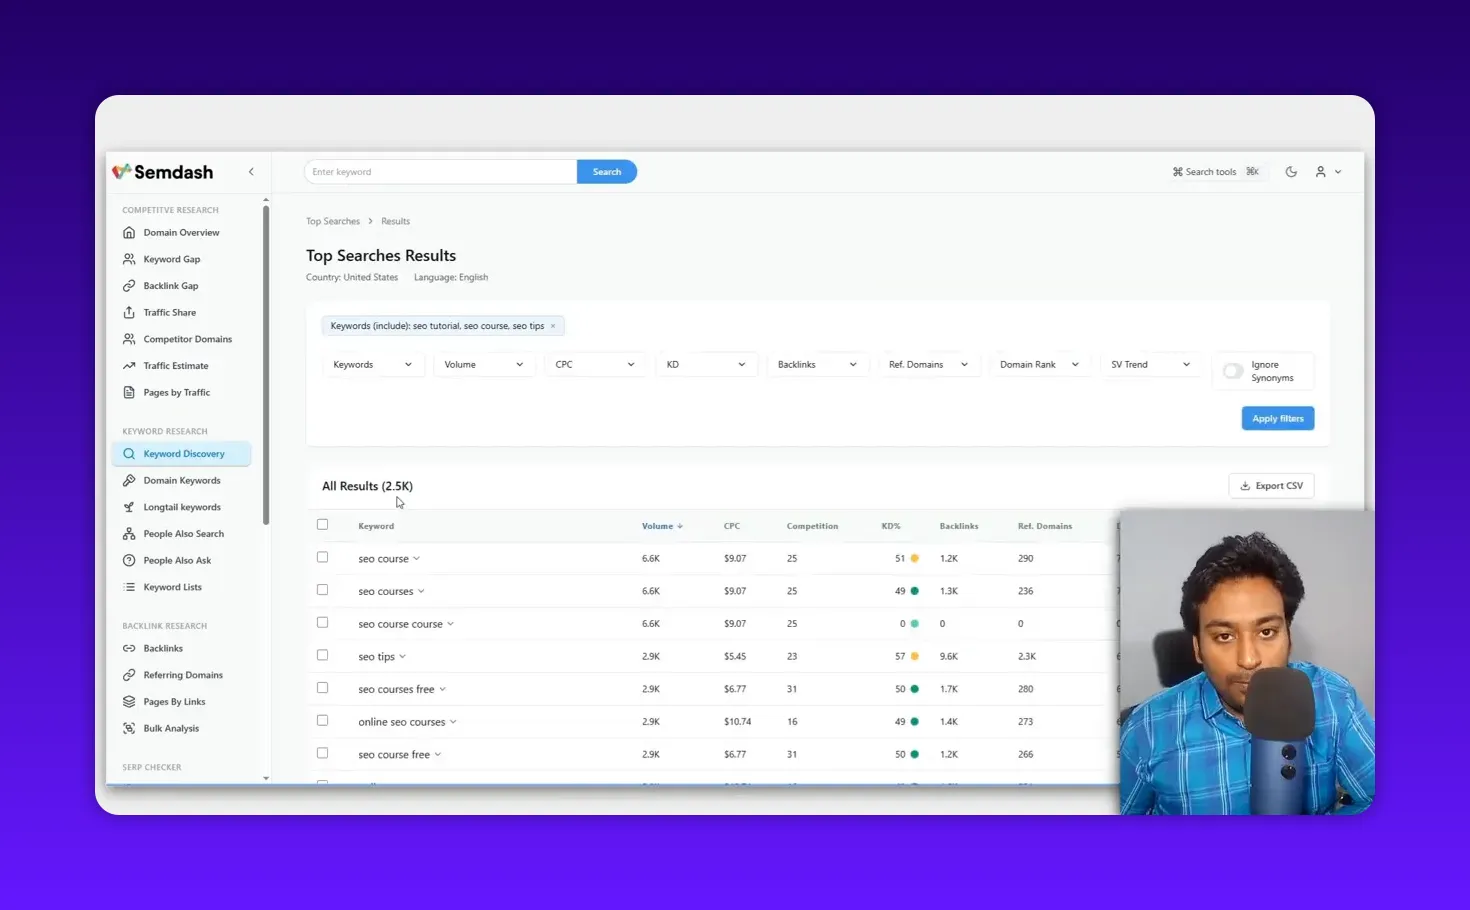Navigate to Top Searches breadcrumb
This screenshot has height=910, width=1470.
[x=333, y=220]
